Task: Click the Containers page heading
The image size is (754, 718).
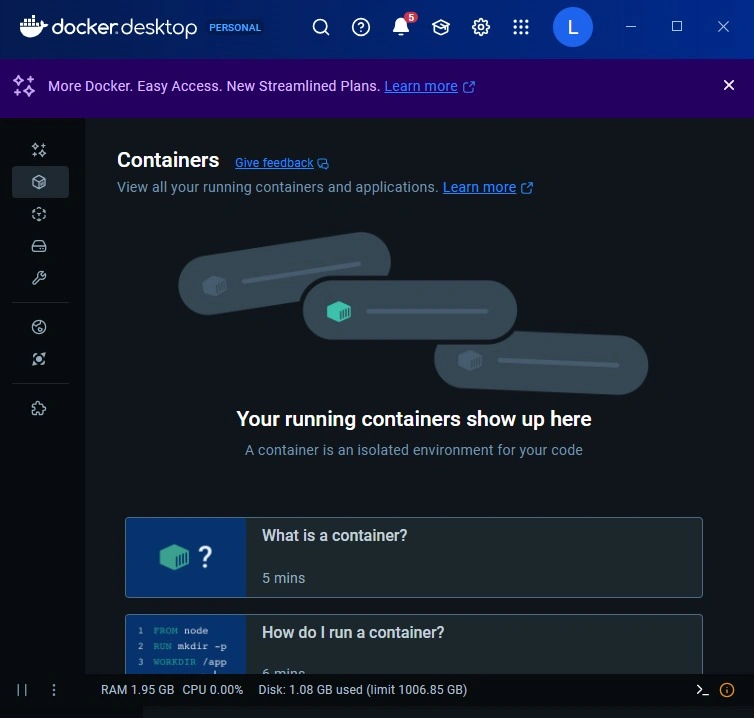Action: [168, 160]
